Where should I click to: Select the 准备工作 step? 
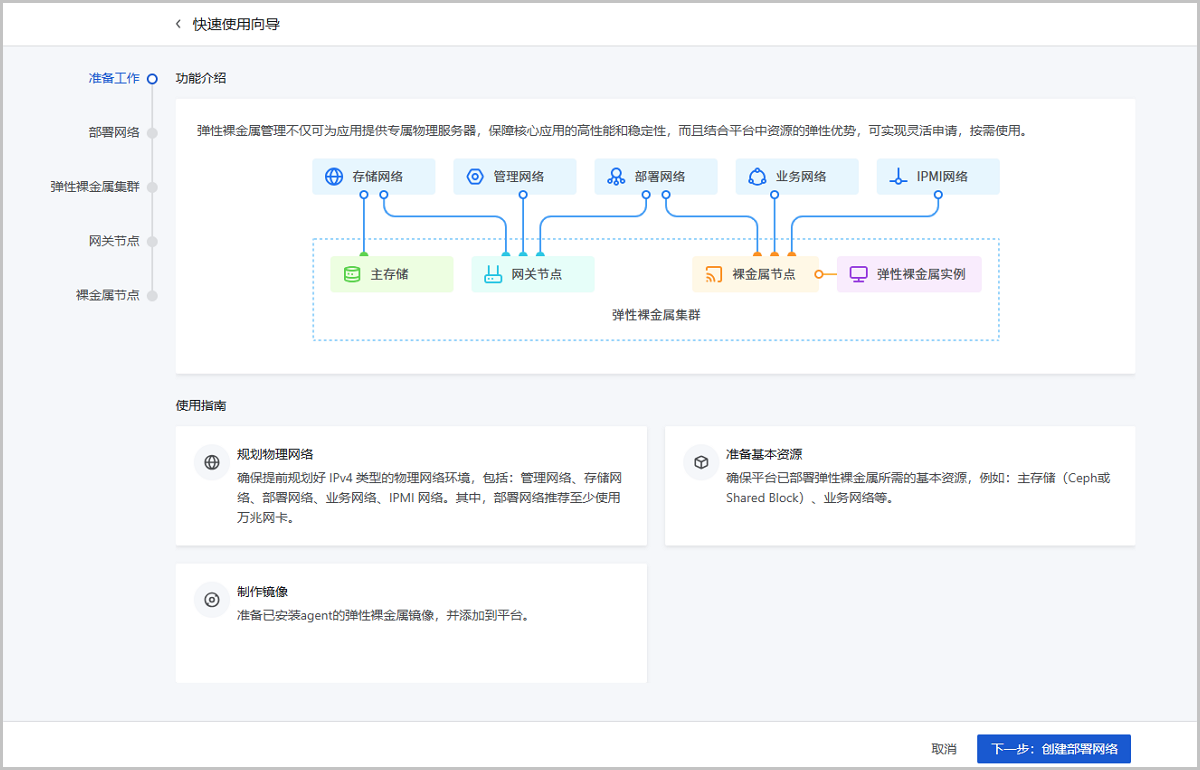114,78
